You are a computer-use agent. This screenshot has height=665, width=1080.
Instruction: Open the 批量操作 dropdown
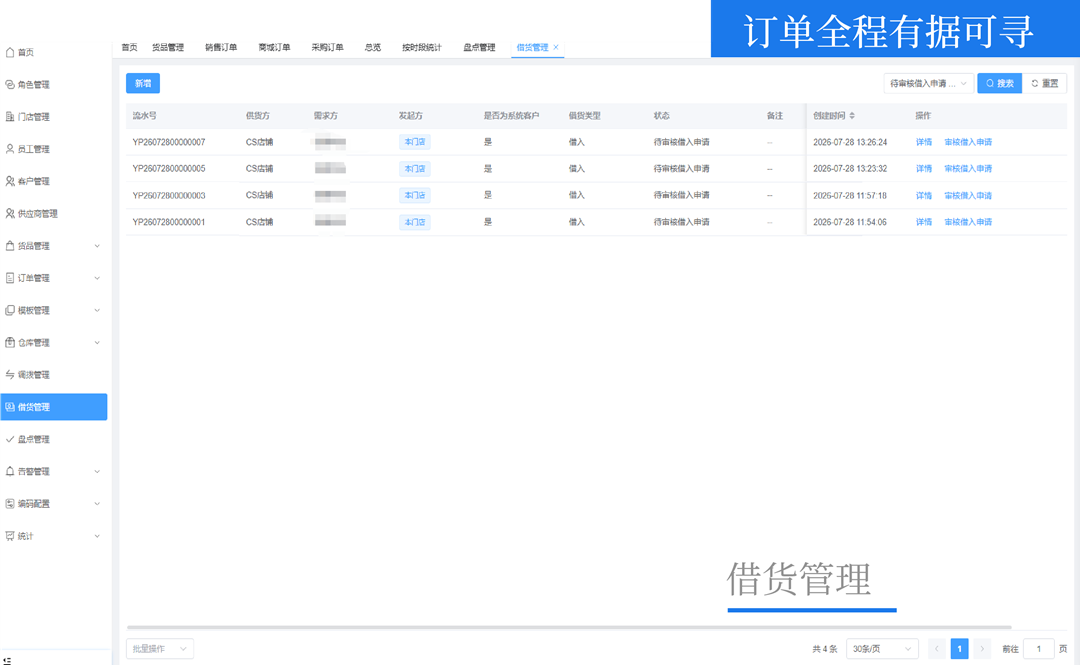[160, 648]
